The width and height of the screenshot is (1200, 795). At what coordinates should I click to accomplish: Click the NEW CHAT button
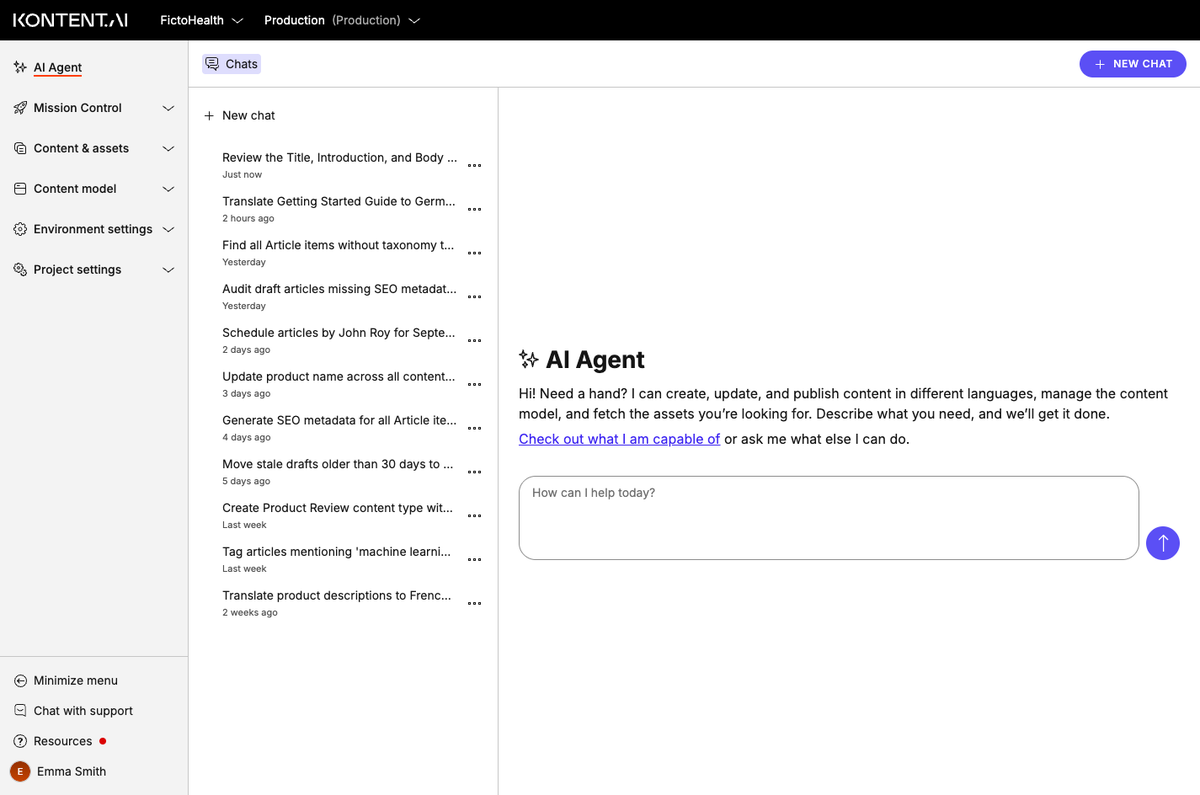pyautogui.click(x=1132, y=63)
